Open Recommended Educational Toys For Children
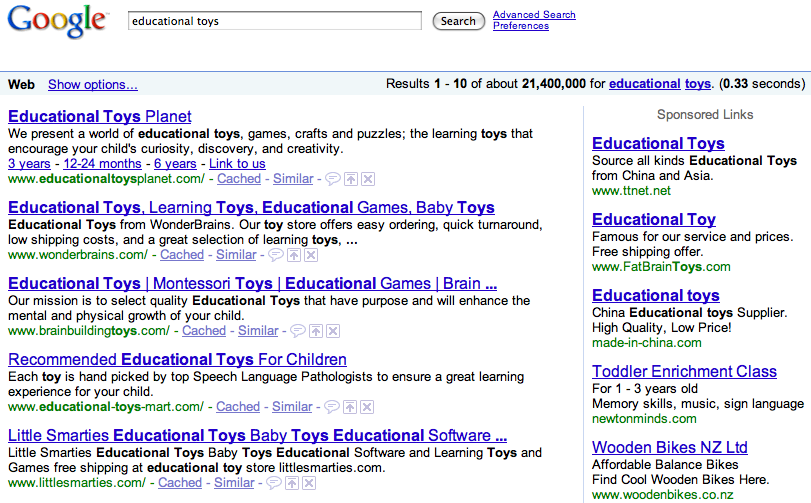Viewport: 811px width, 503px height. tap(177, 359)
